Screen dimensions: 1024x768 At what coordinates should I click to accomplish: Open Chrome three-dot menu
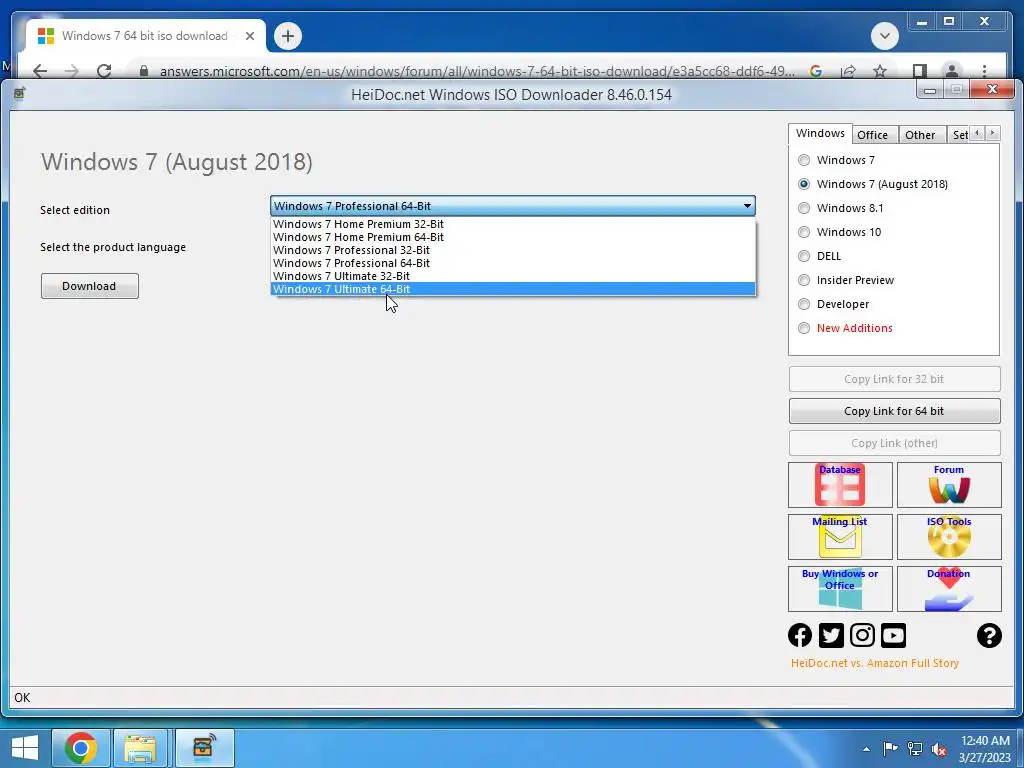coord(984,71)
